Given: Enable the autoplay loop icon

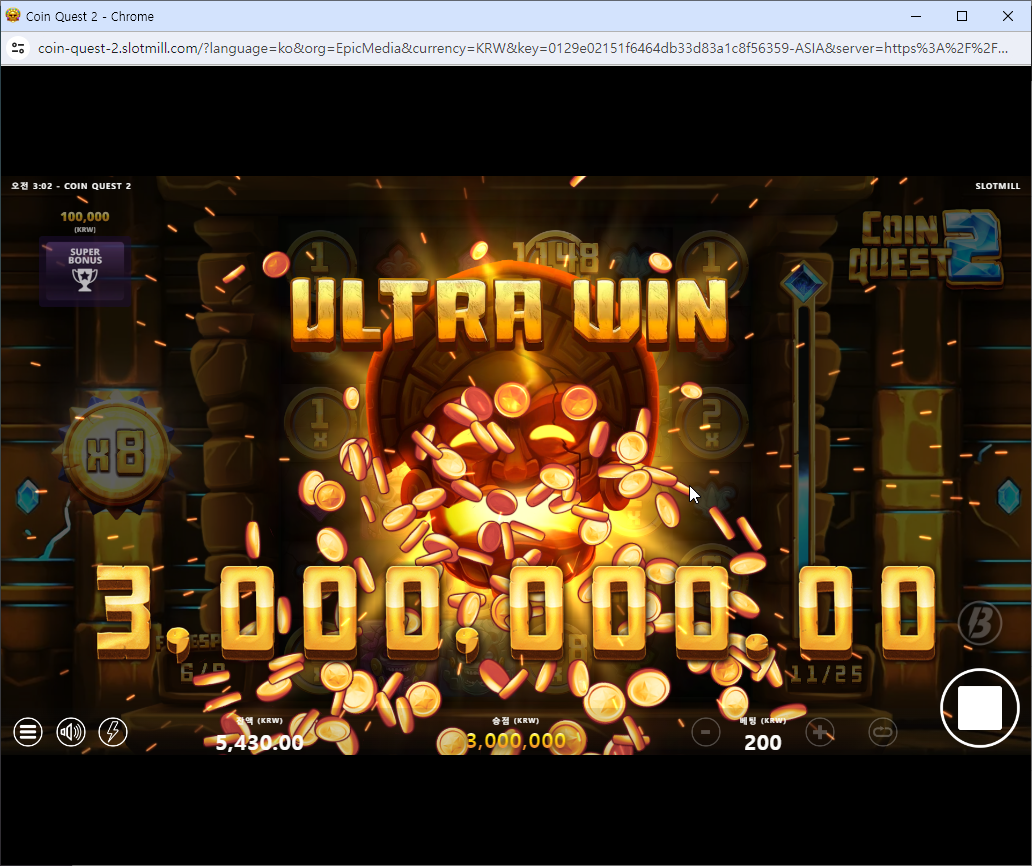Looking at the screenshot, I should 883,732.
